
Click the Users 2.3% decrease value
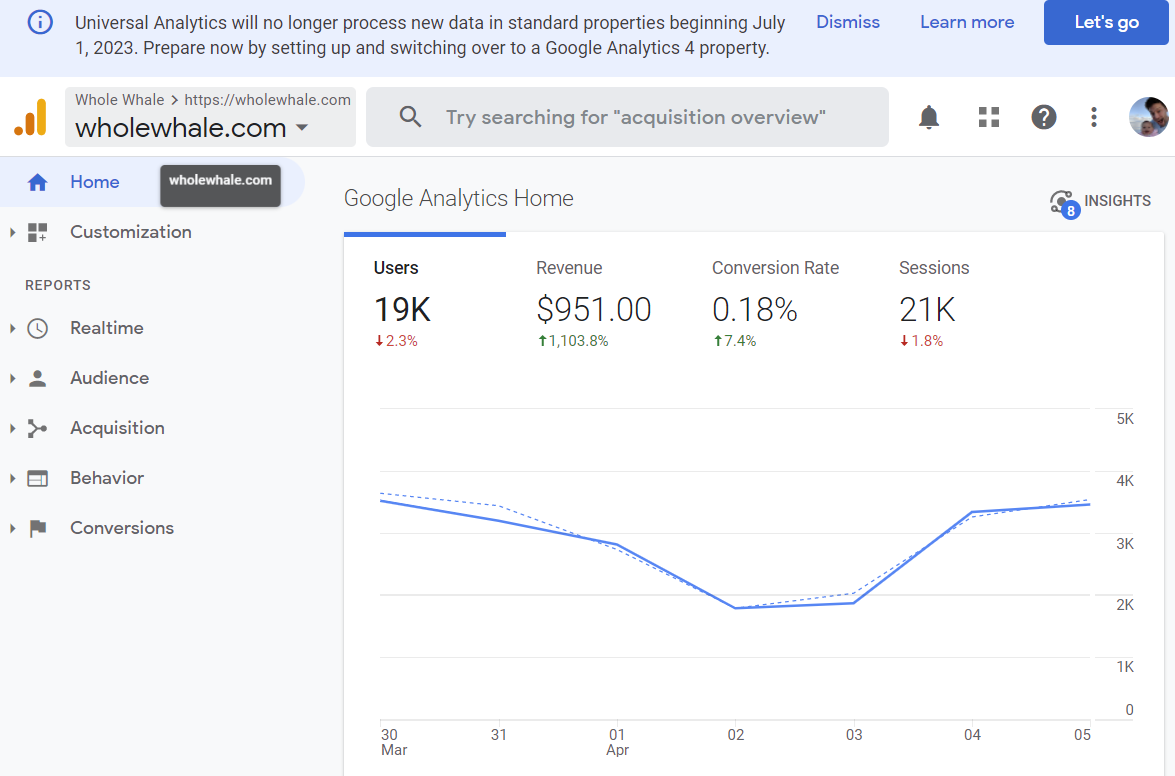(396, 341)
